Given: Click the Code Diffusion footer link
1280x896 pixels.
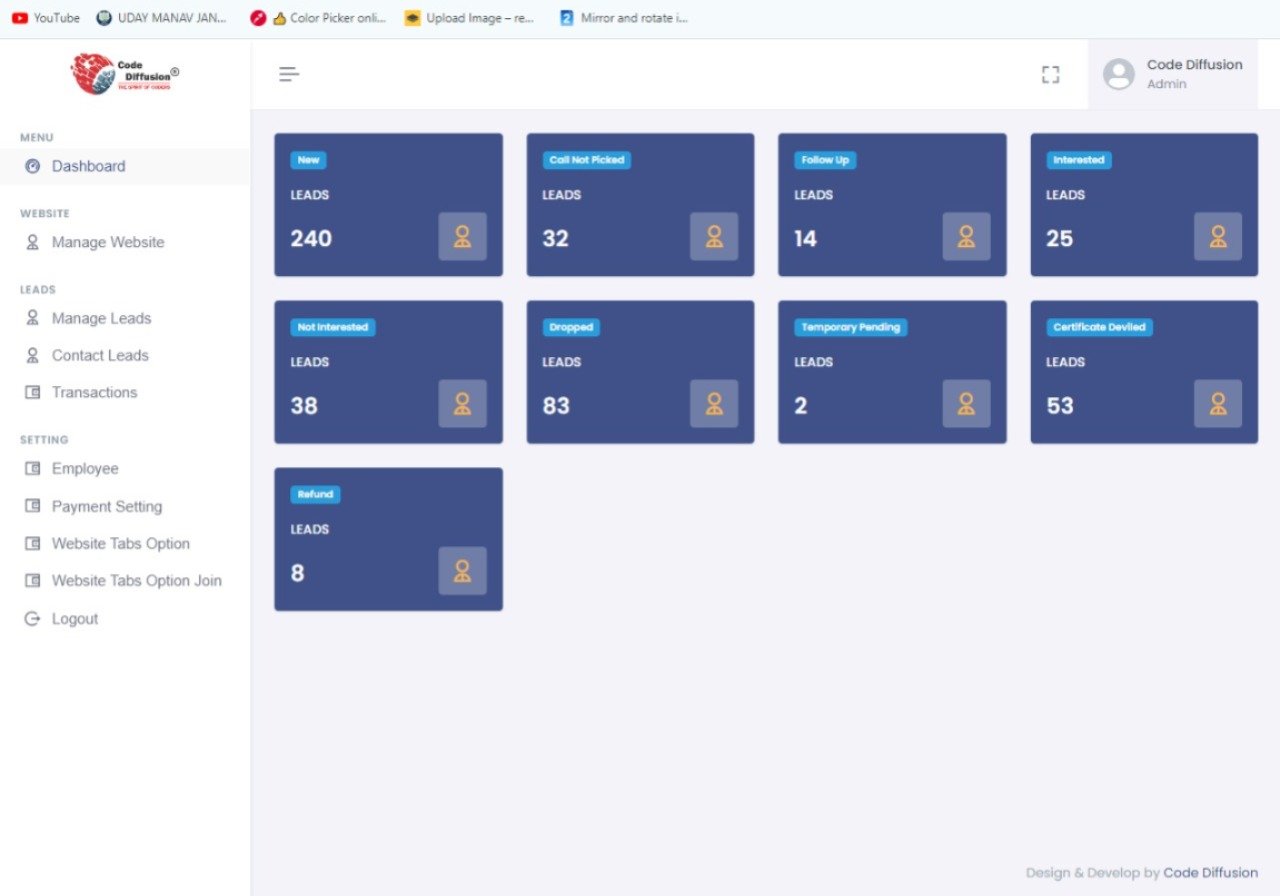Looking at the screenshot, I should [1210, 873].
